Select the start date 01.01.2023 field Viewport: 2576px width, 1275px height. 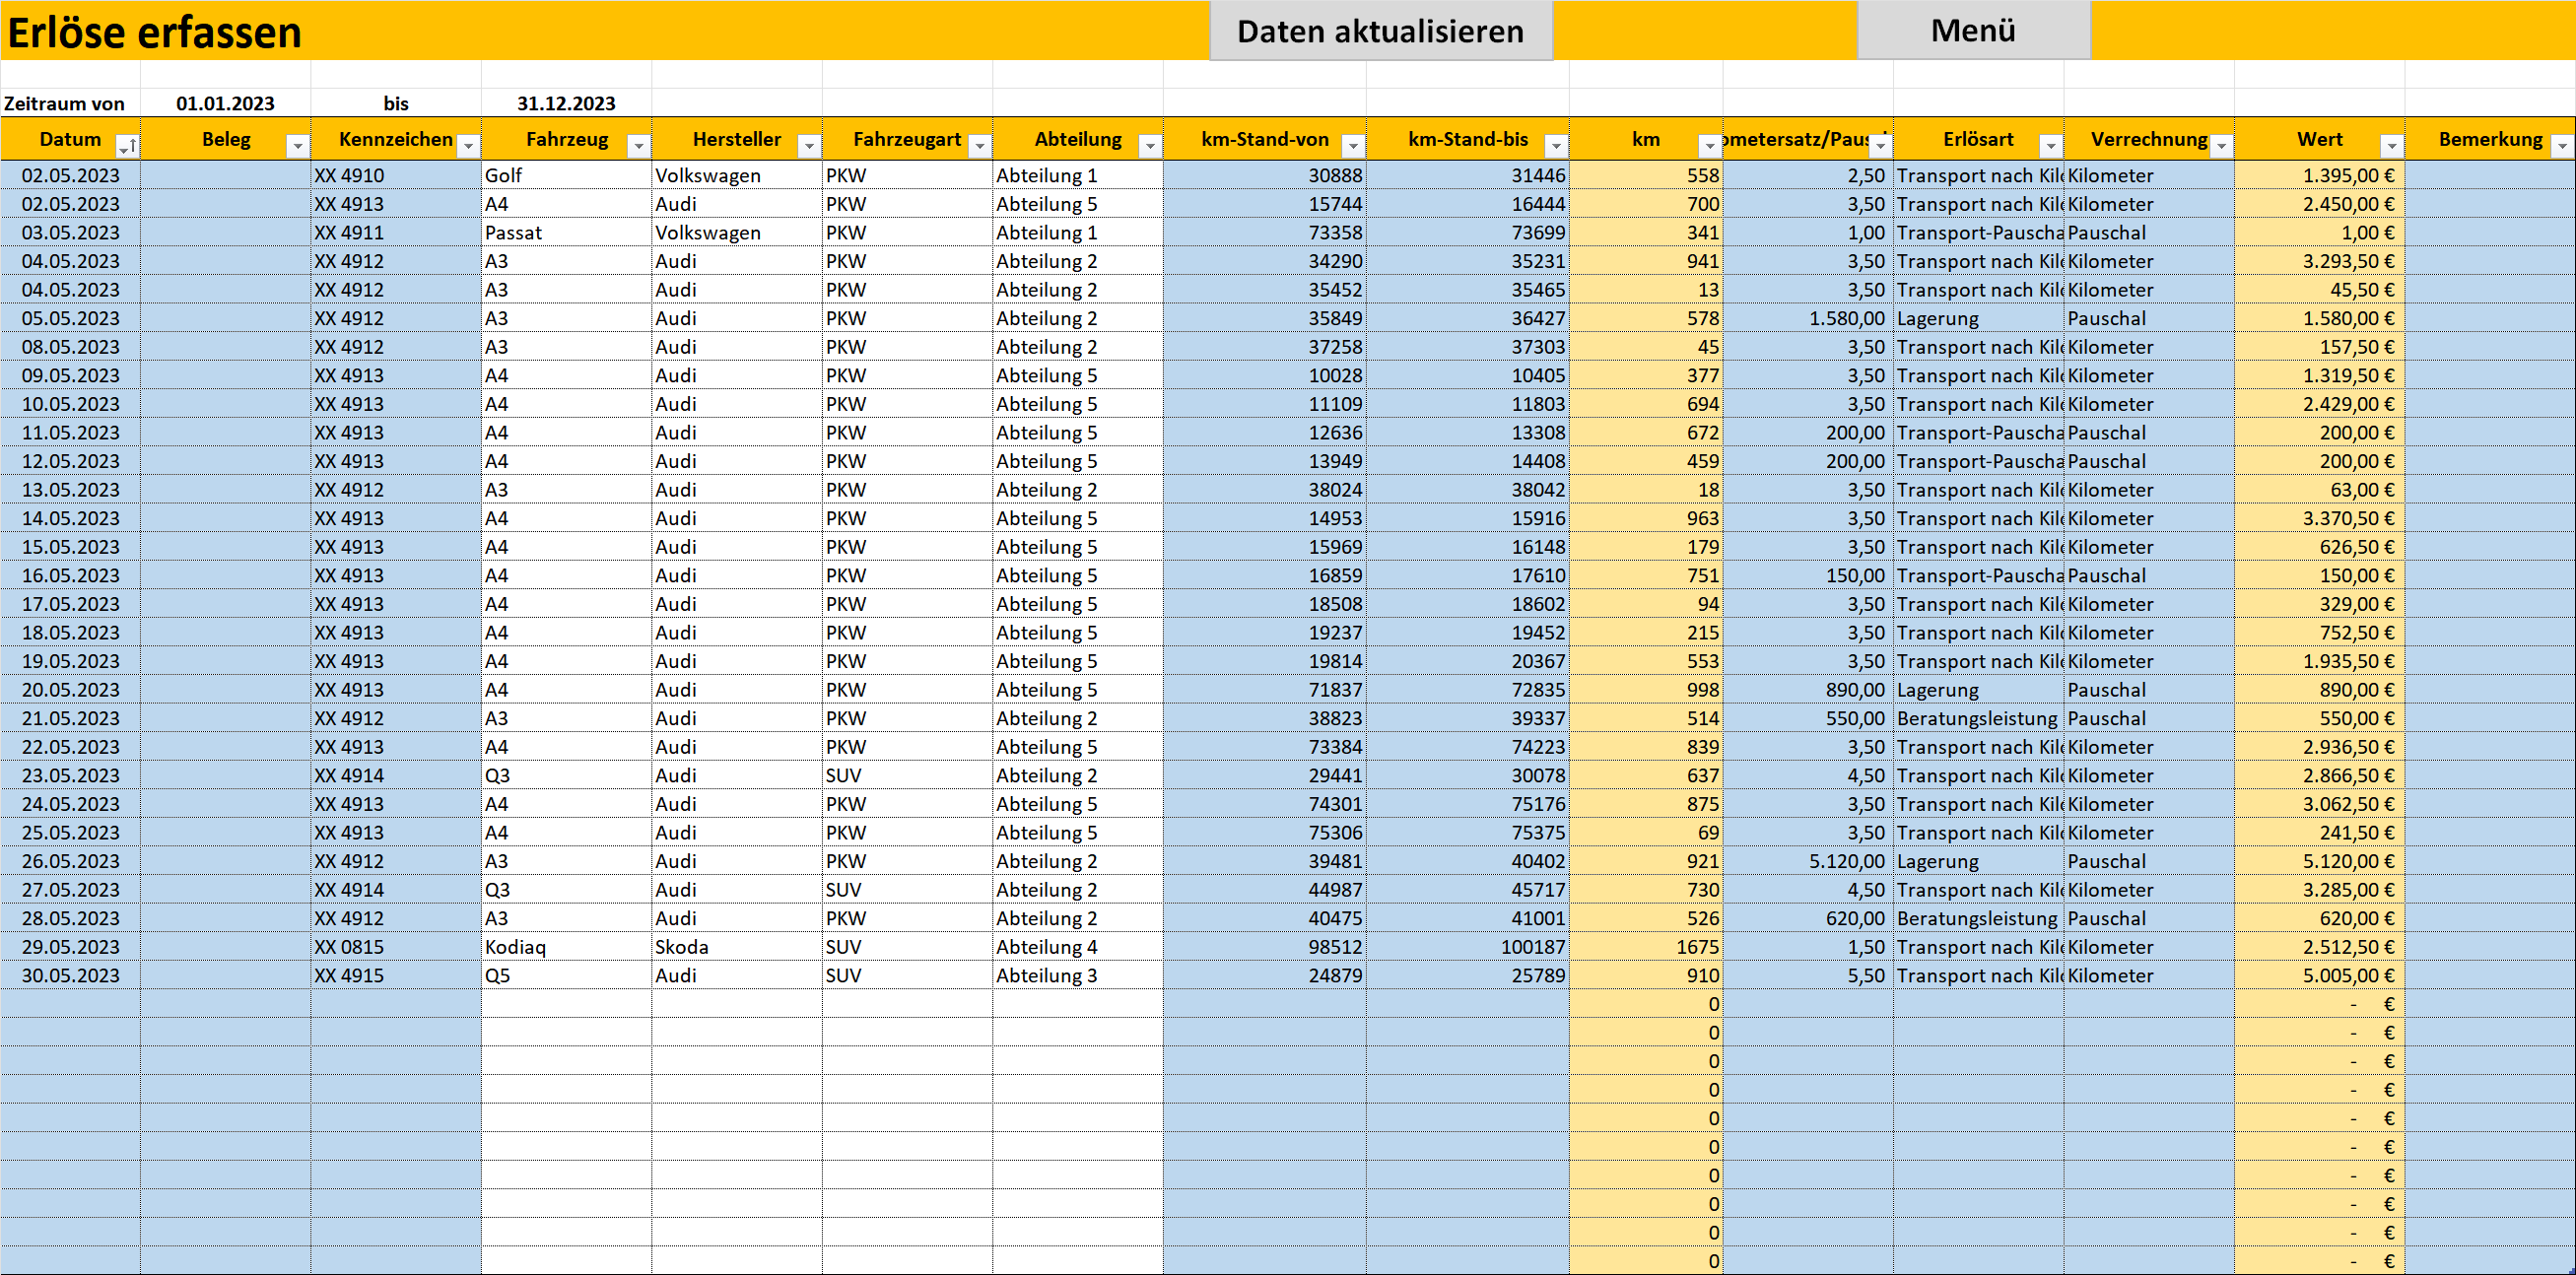(x=225, y=103)
